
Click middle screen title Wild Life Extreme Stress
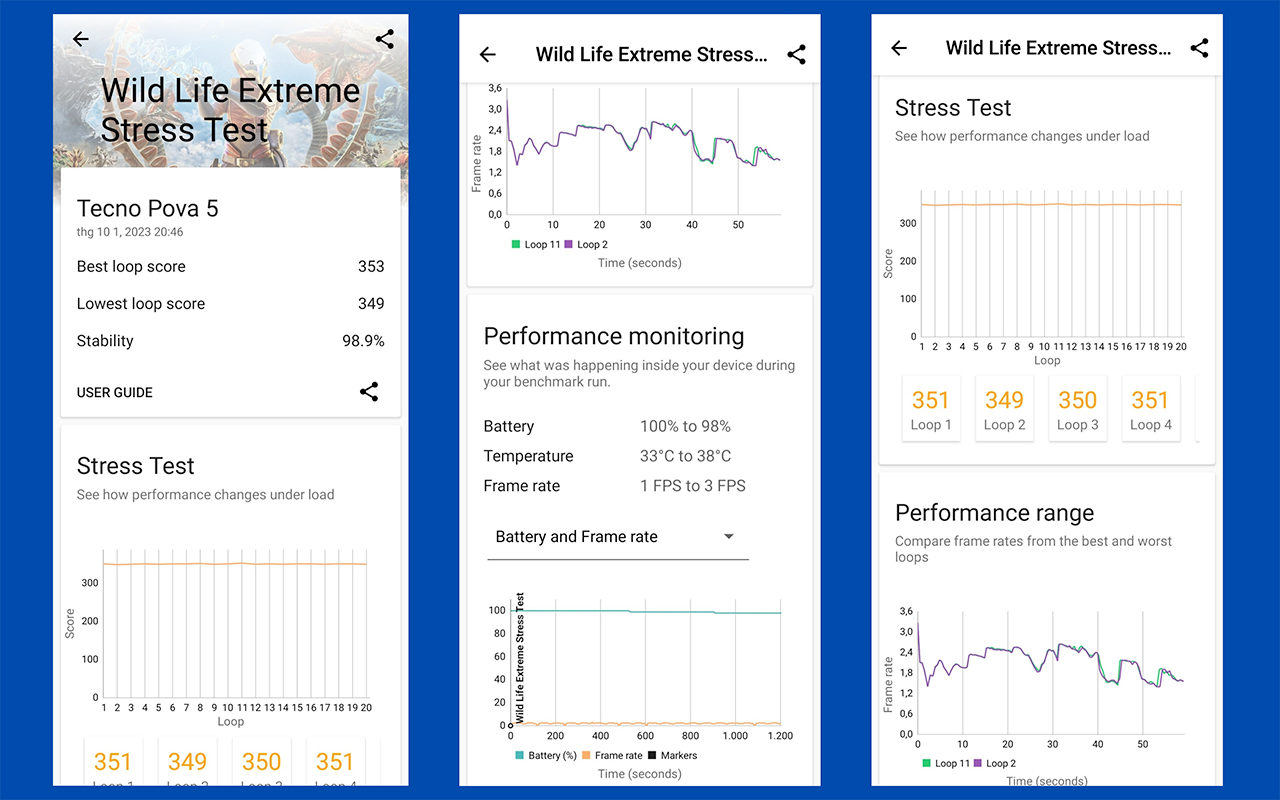652,55
